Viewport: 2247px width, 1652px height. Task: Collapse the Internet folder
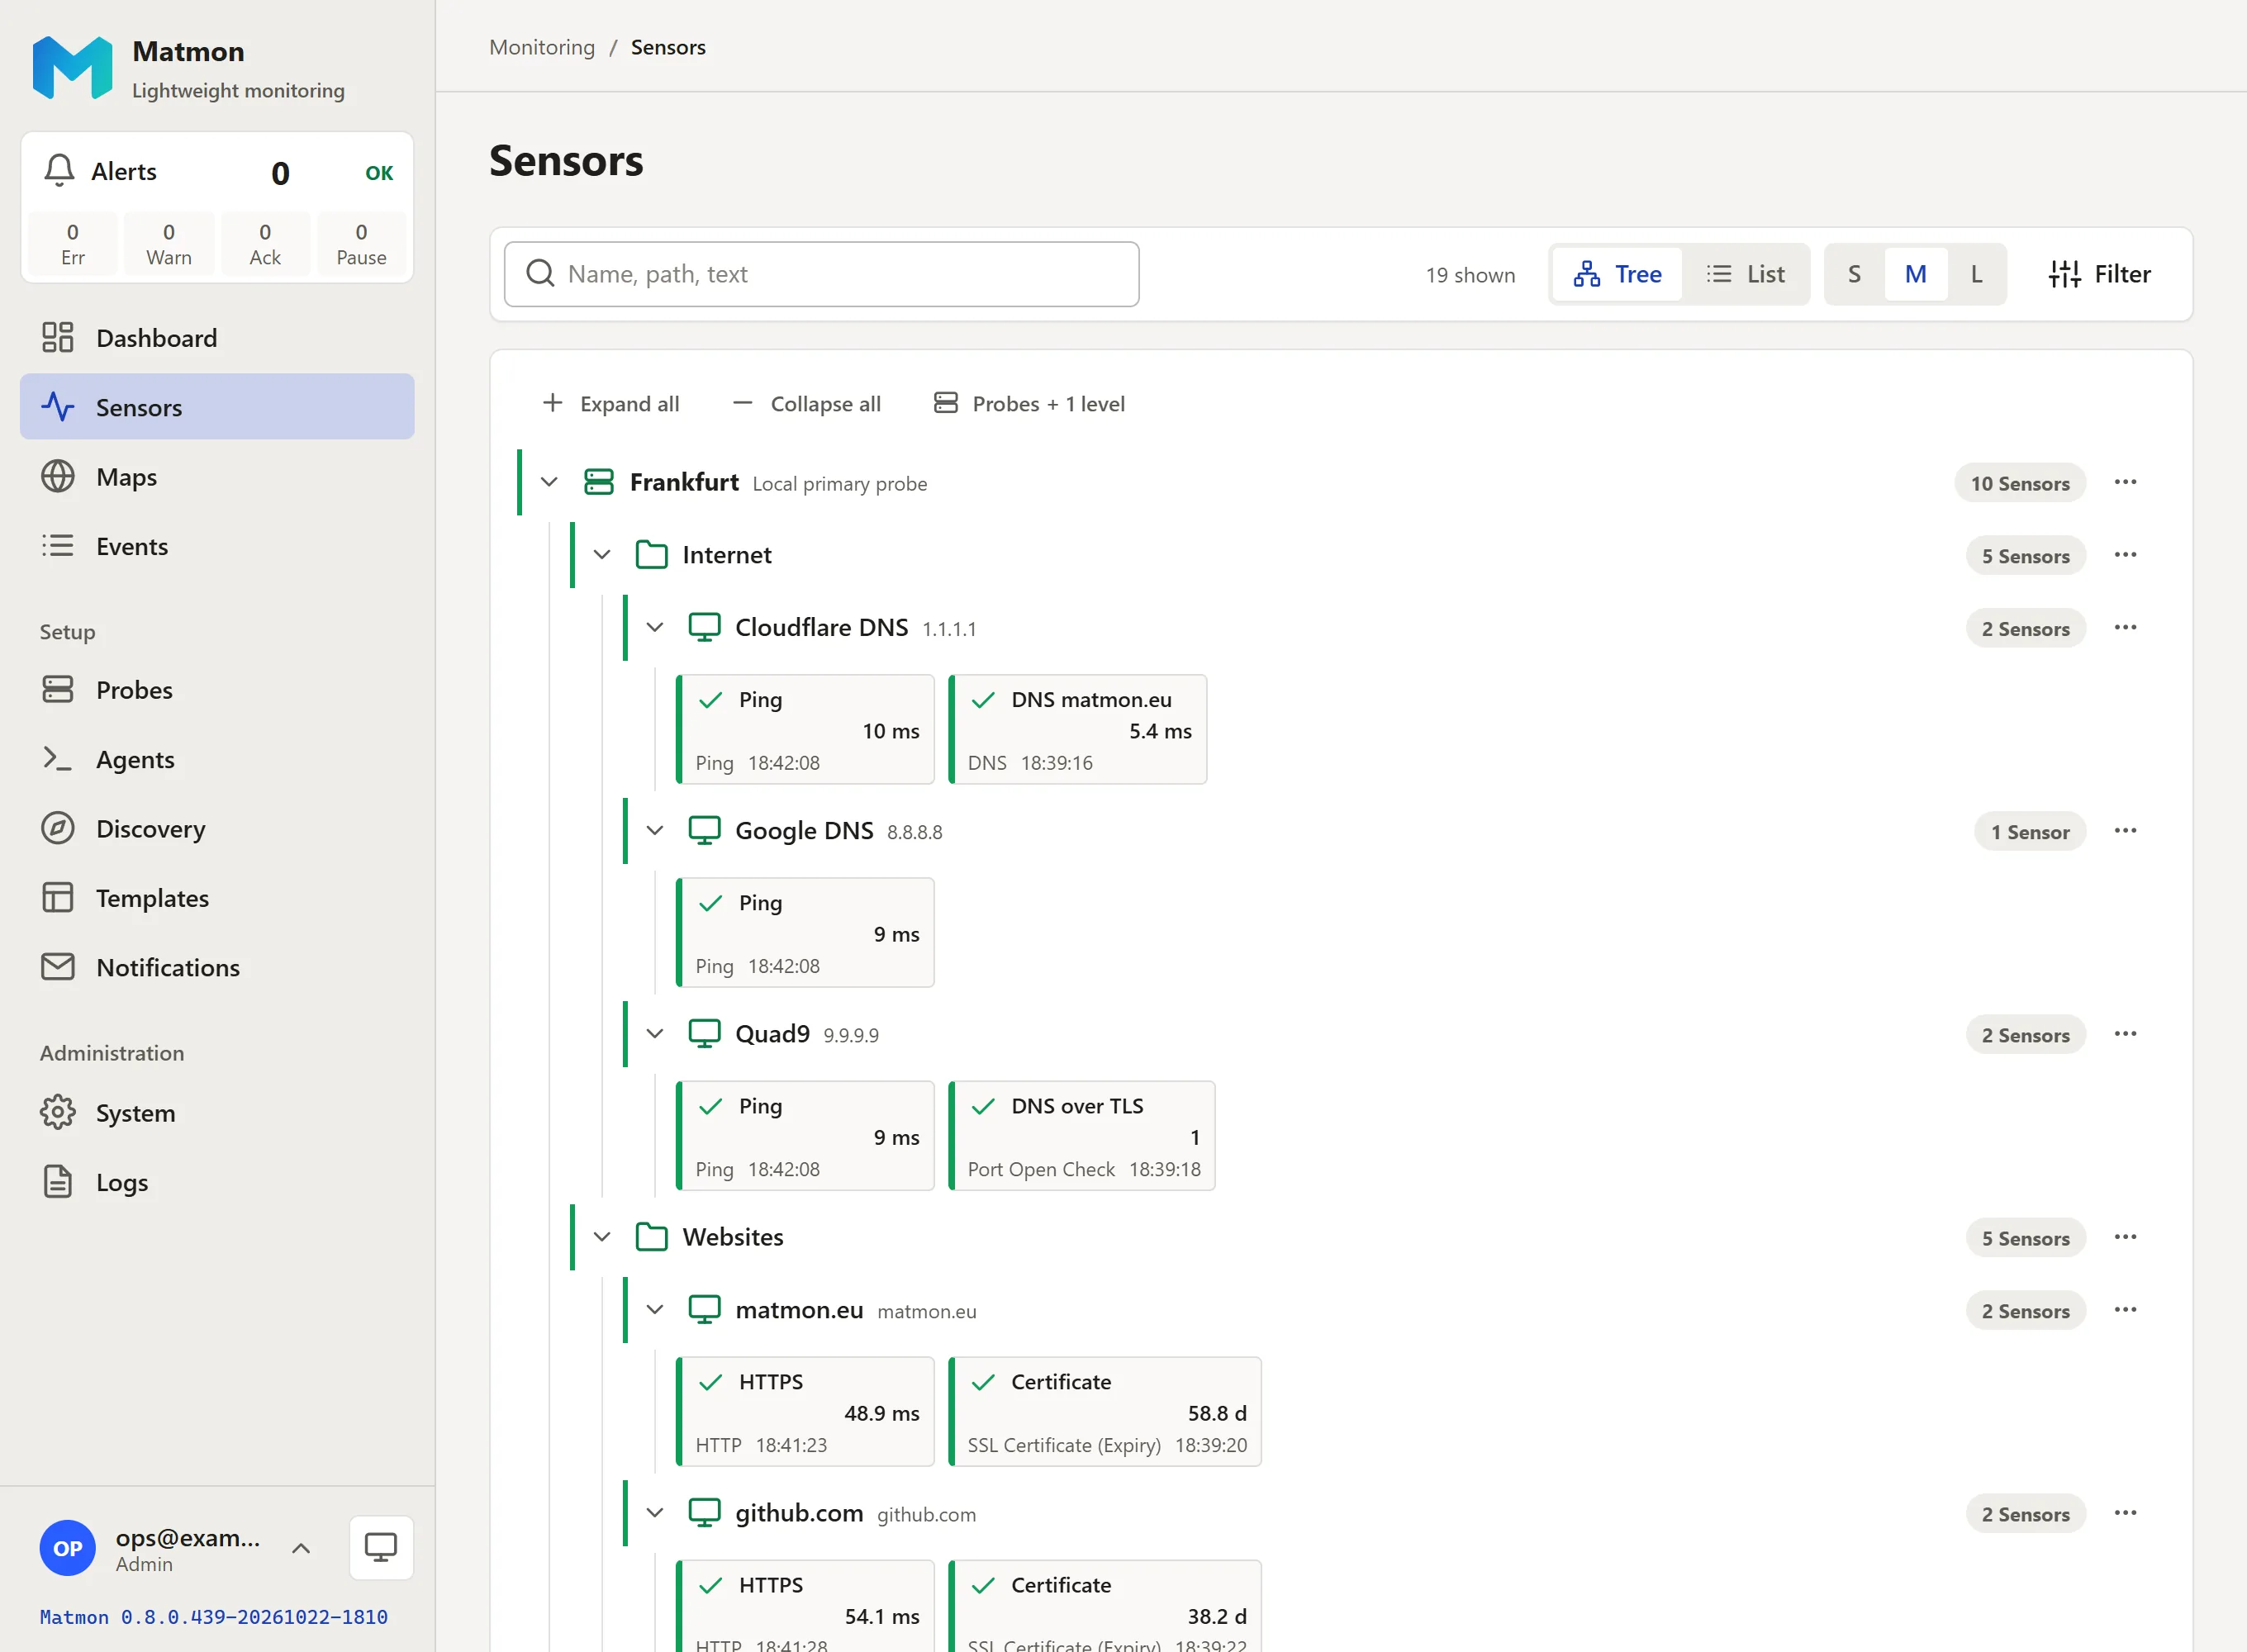point(602,555)
